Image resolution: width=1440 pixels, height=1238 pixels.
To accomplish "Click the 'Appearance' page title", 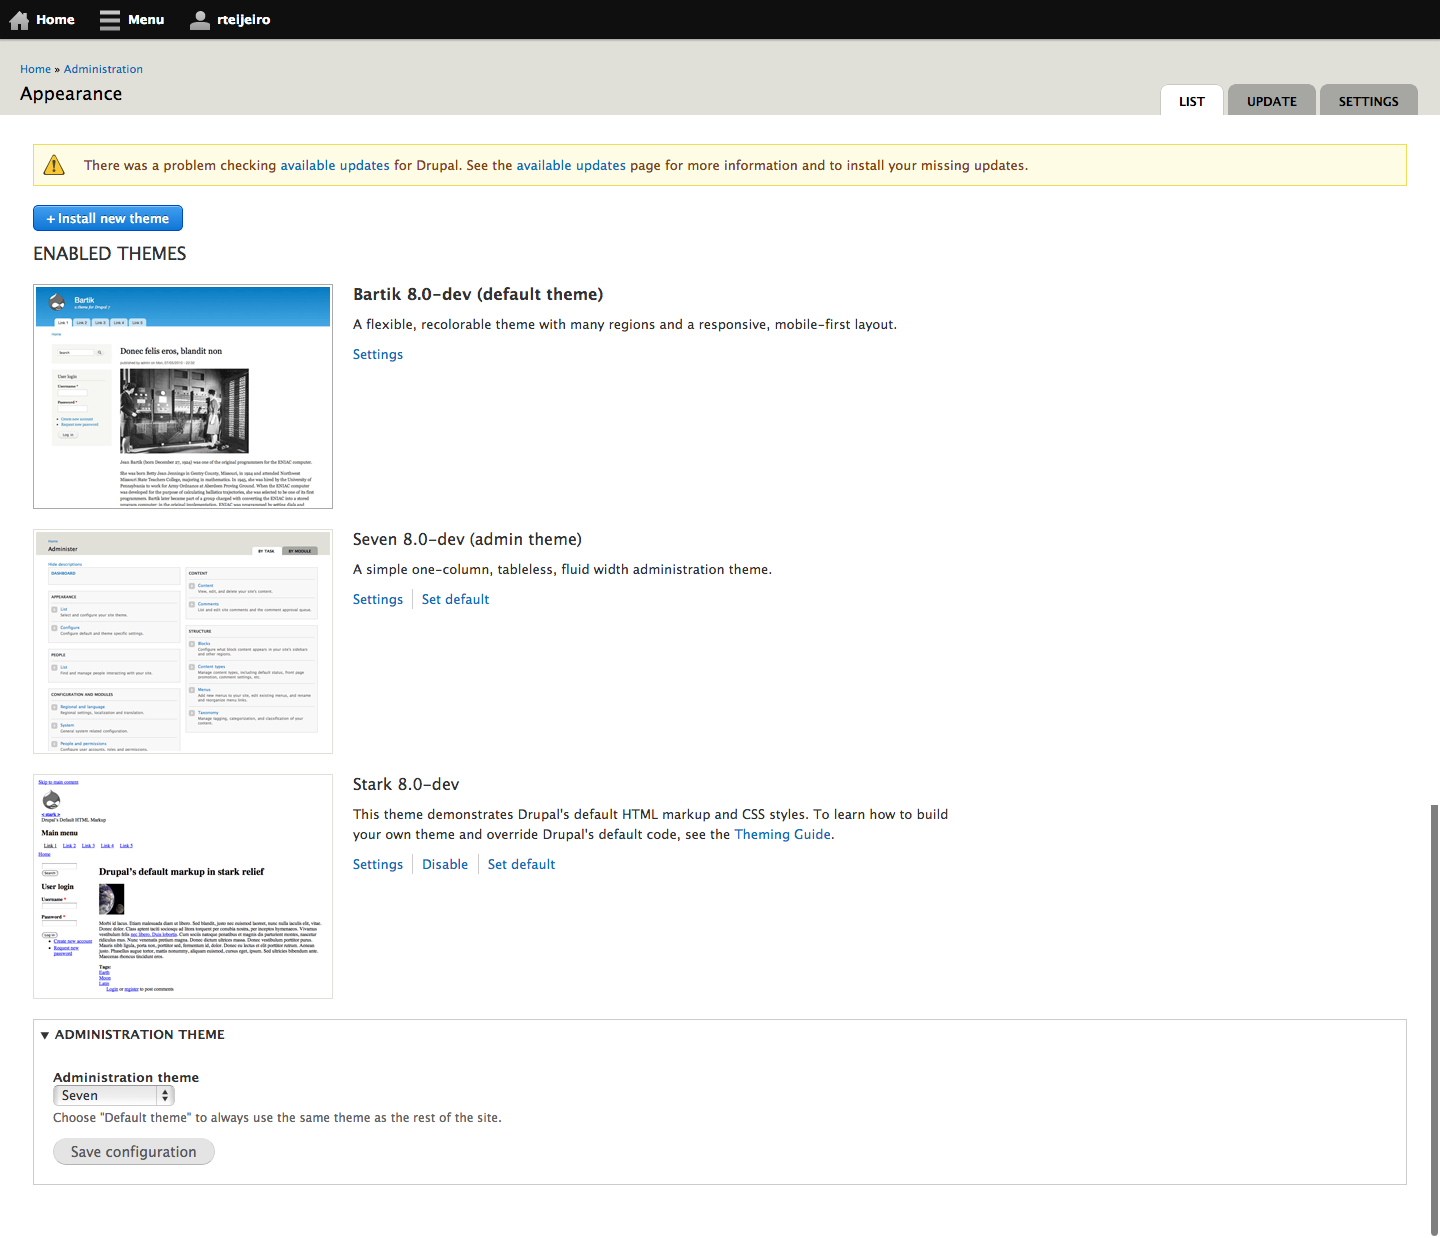I will [x=71, y=94].
